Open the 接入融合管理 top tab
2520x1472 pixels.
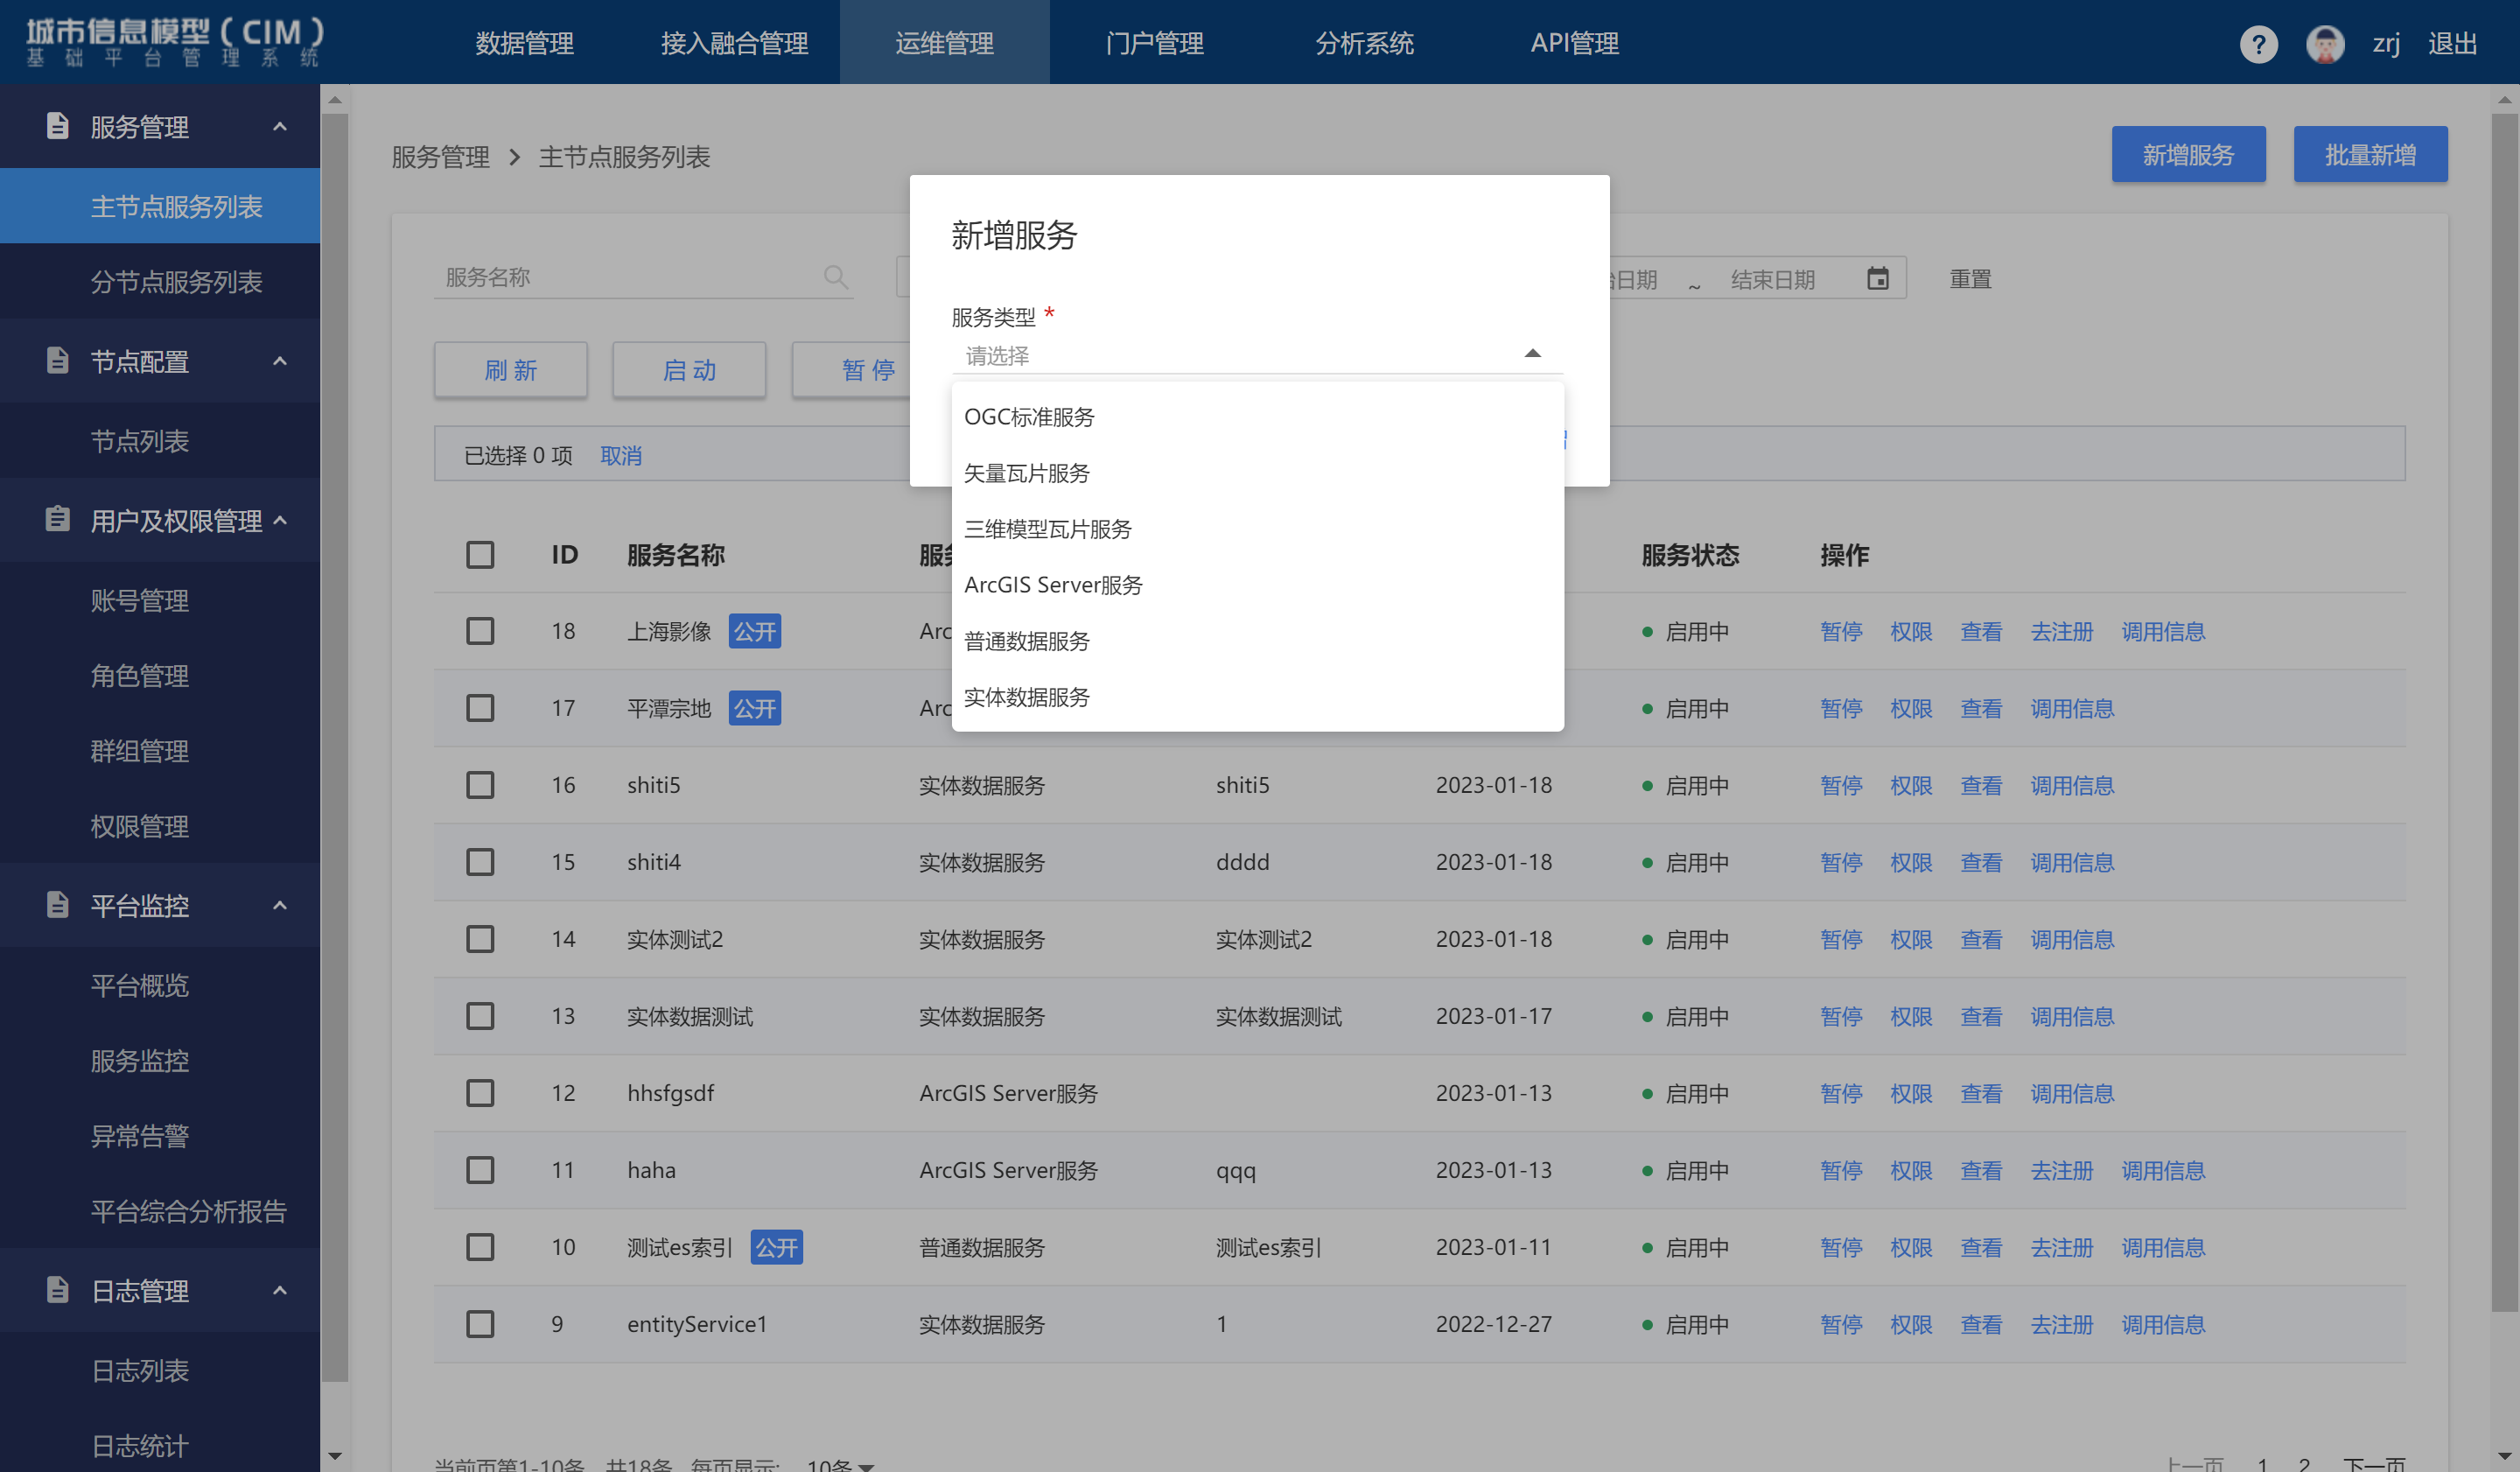pyautogui.click(x=735, y=43)
